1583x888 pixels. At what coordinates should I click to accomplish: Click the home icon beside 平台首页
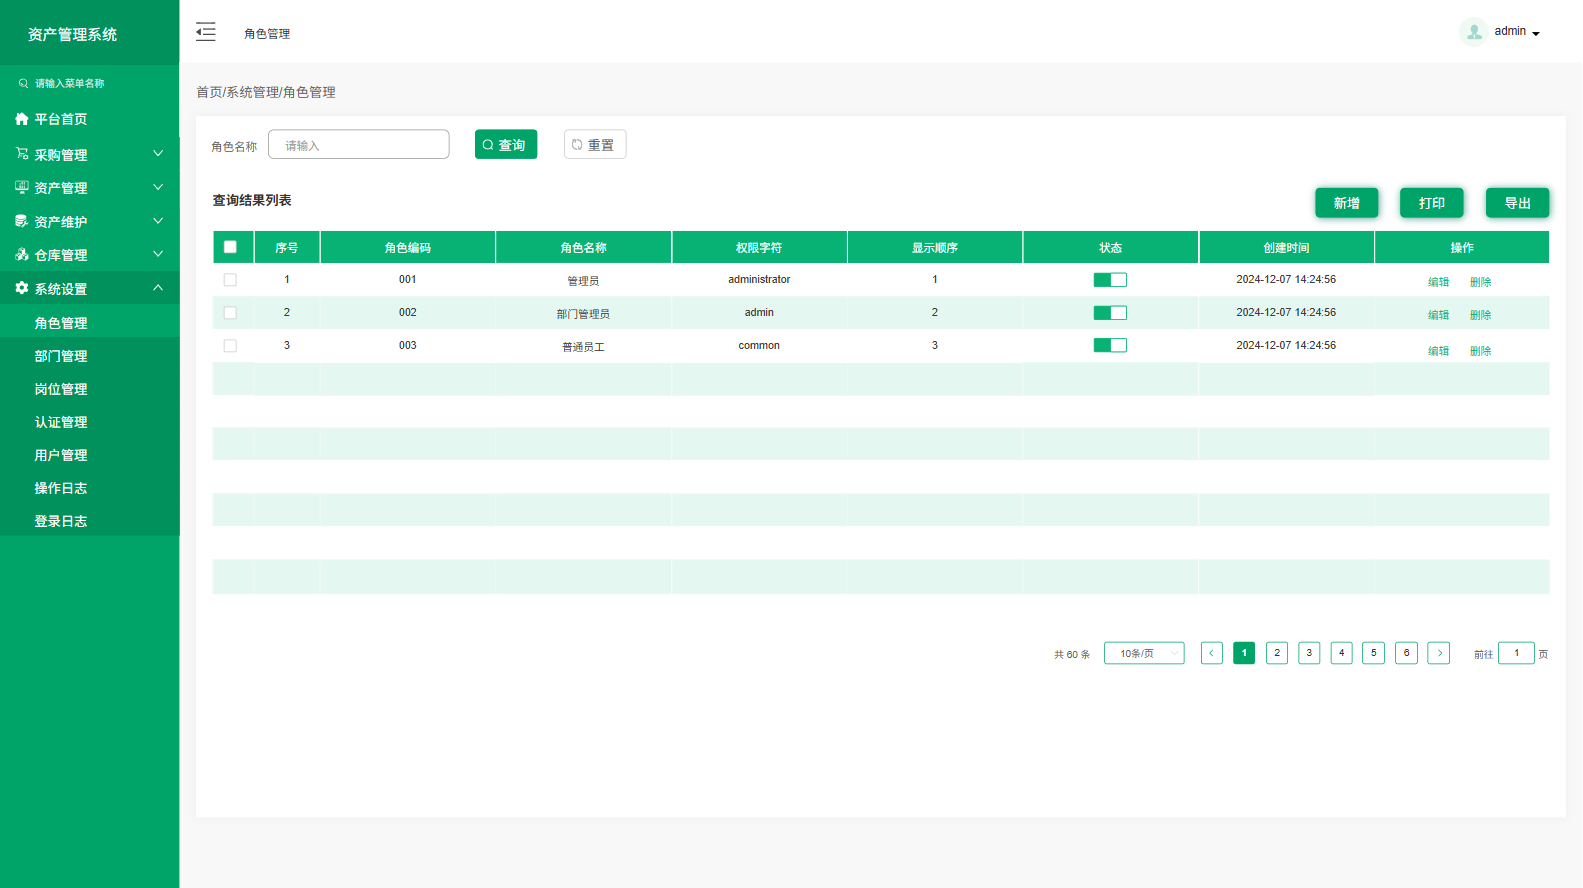tap(22, 119)
